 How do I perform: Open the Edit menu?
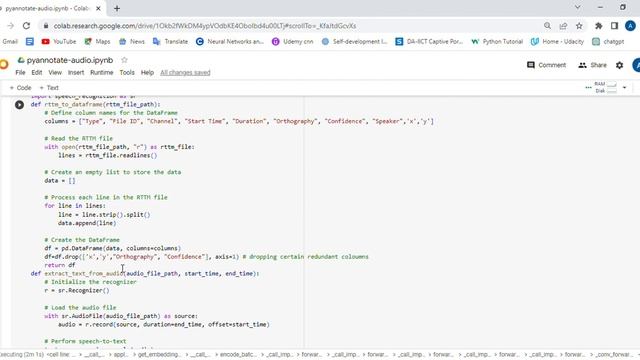37,73
